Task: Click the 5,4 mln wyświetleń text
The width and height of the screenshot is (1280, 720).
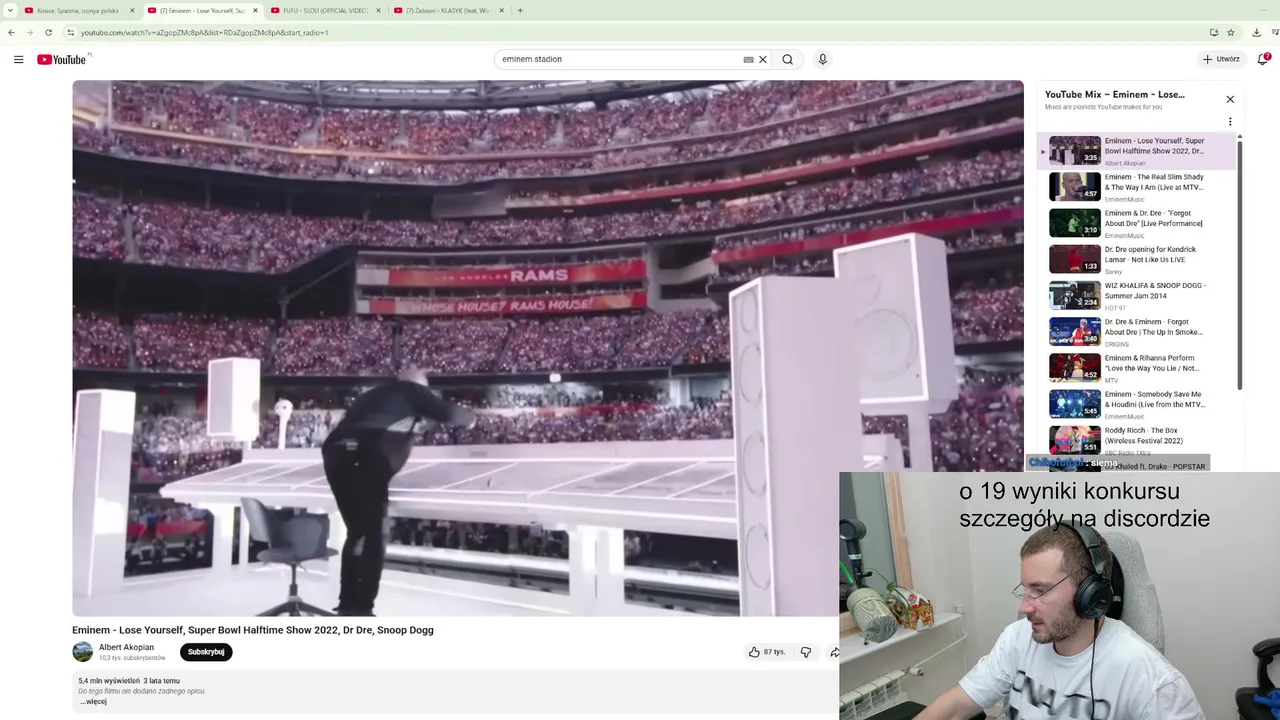Action: (109, 681)
